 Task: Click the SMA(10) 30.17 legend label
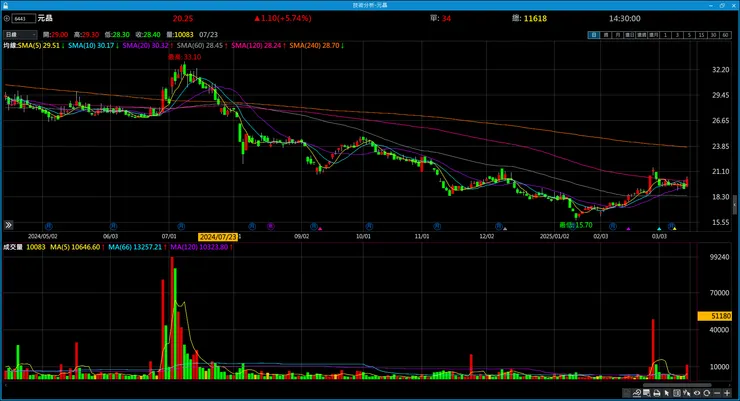click(91, 45)
